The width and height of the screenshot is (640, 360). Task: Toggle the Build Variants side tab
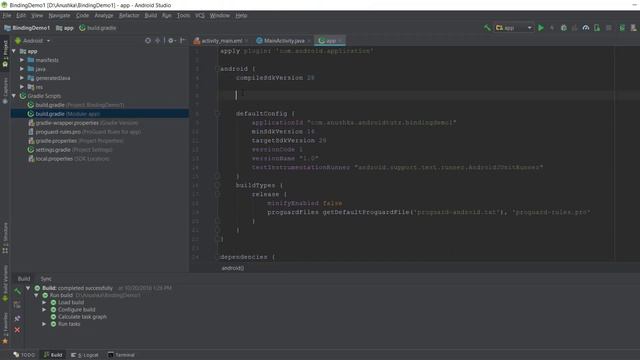pos(5,283)
